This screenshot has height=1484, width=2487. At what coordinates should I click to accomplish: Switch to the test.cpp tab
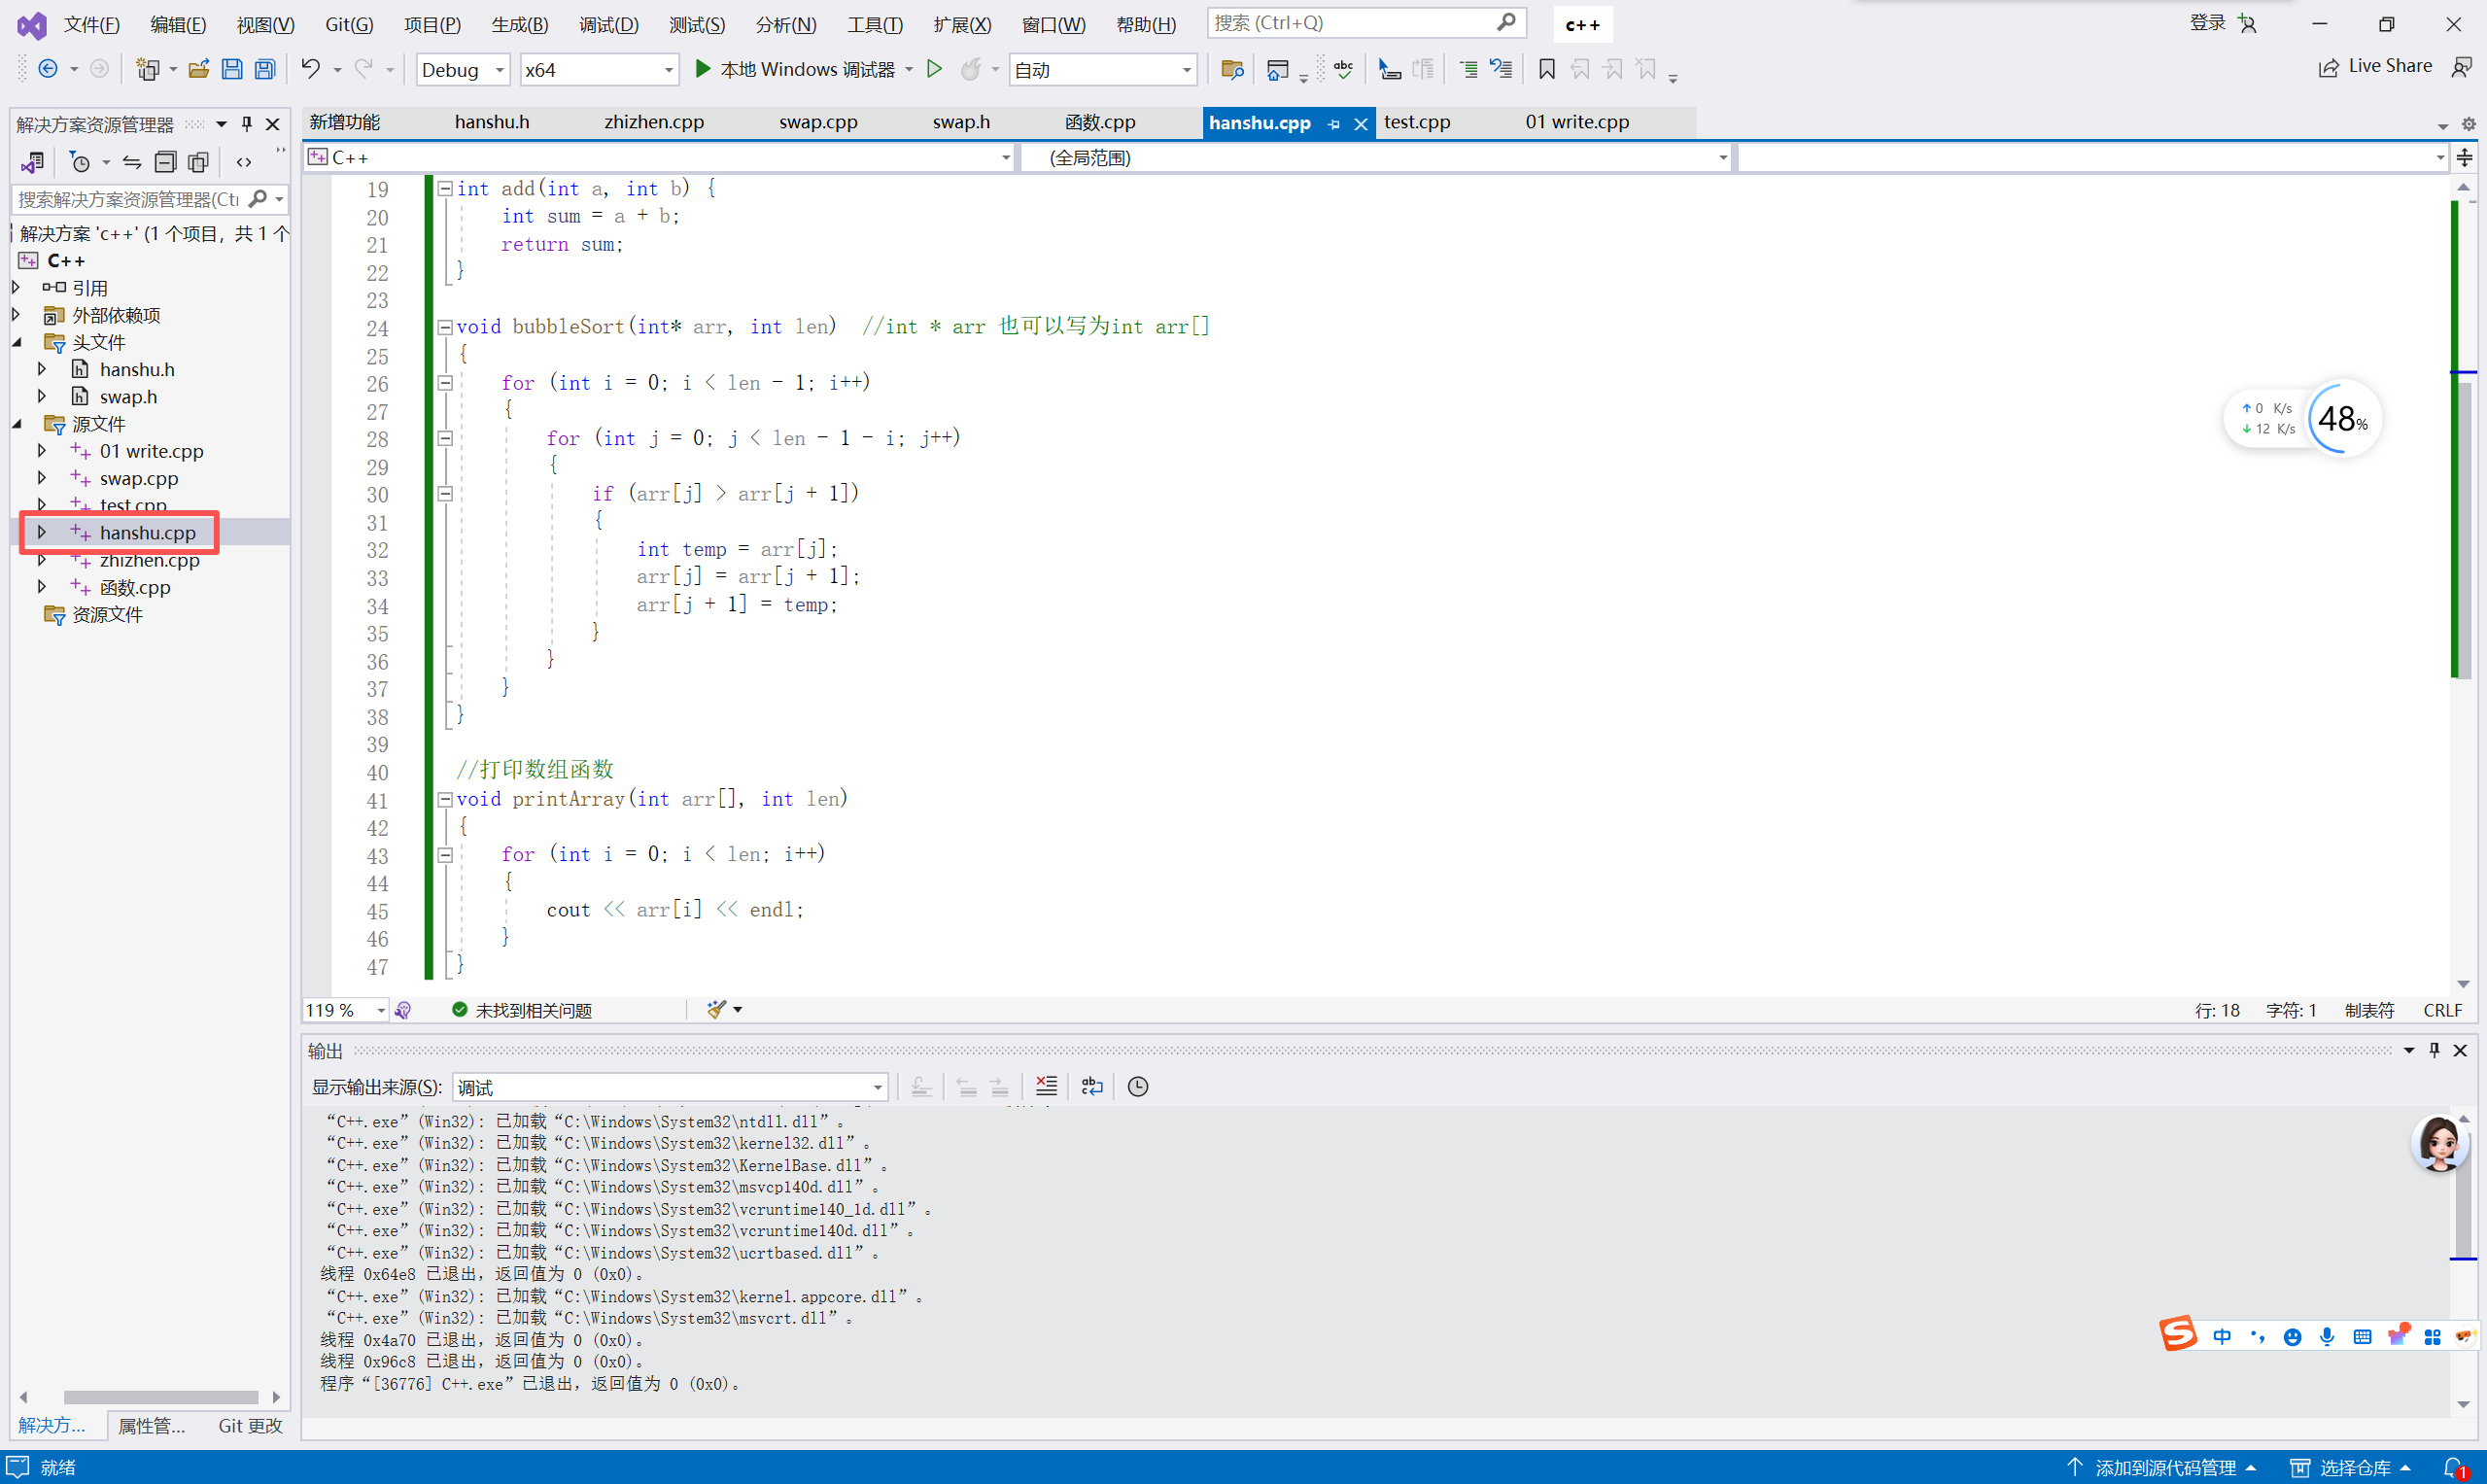[x=1417, y=122]
